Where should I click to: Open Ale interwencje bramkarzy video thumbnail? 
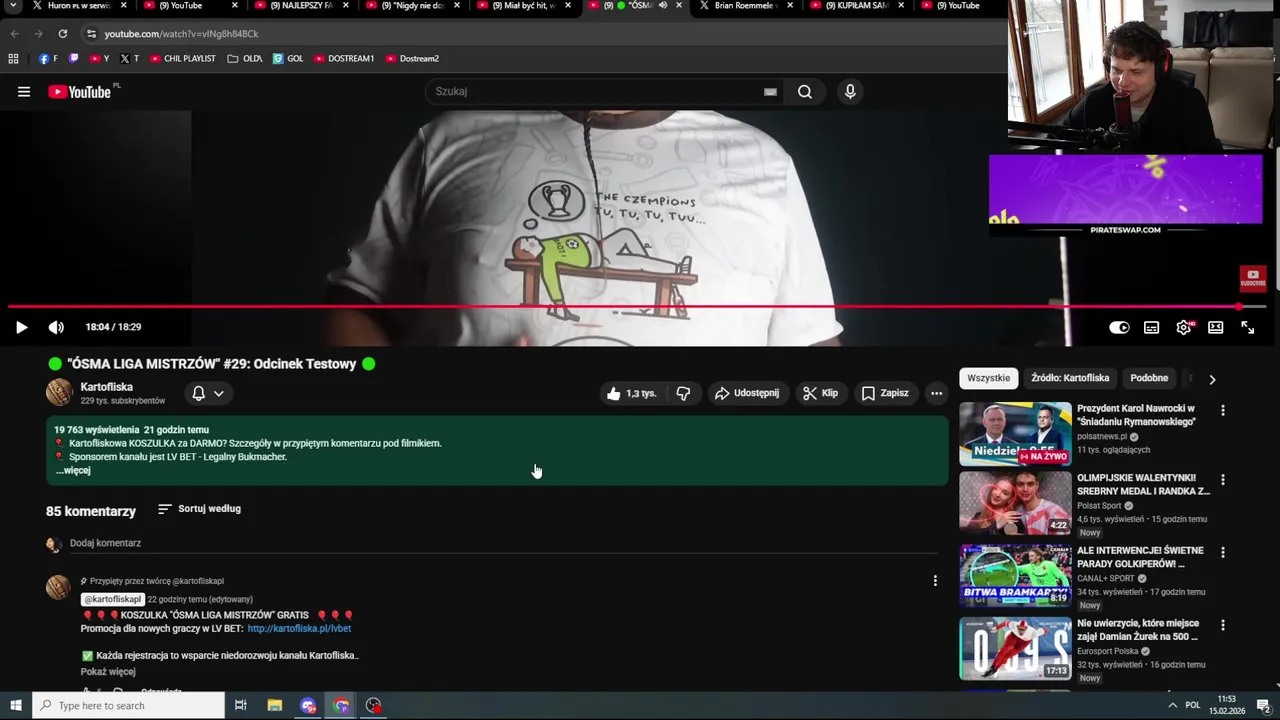point(1015,576)
